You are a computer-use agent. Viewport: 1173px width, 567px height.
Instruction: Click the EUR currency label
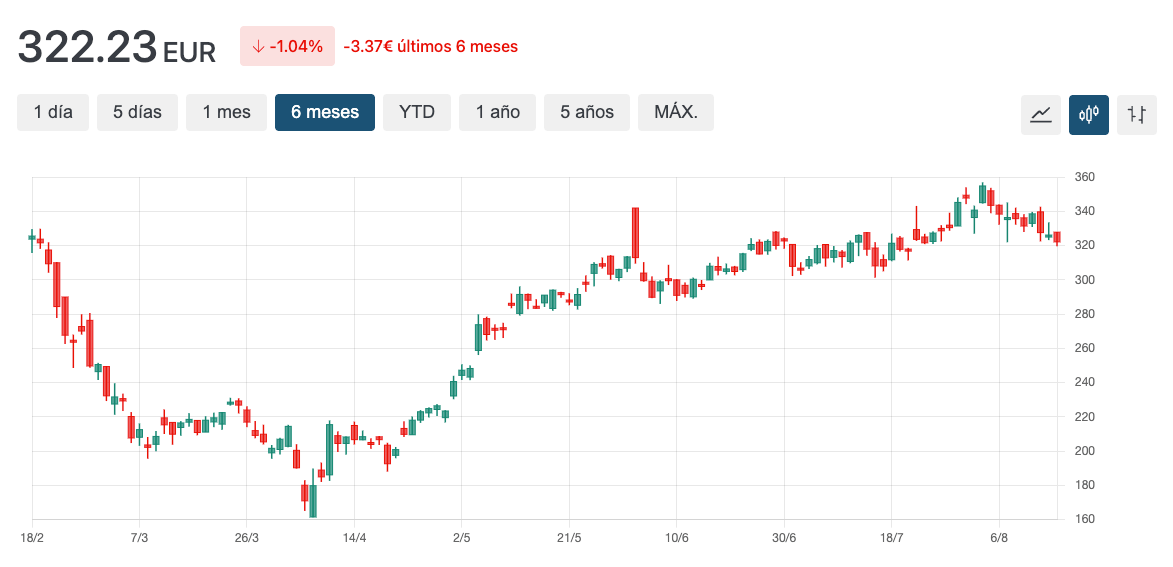click(x=189, y=52)
